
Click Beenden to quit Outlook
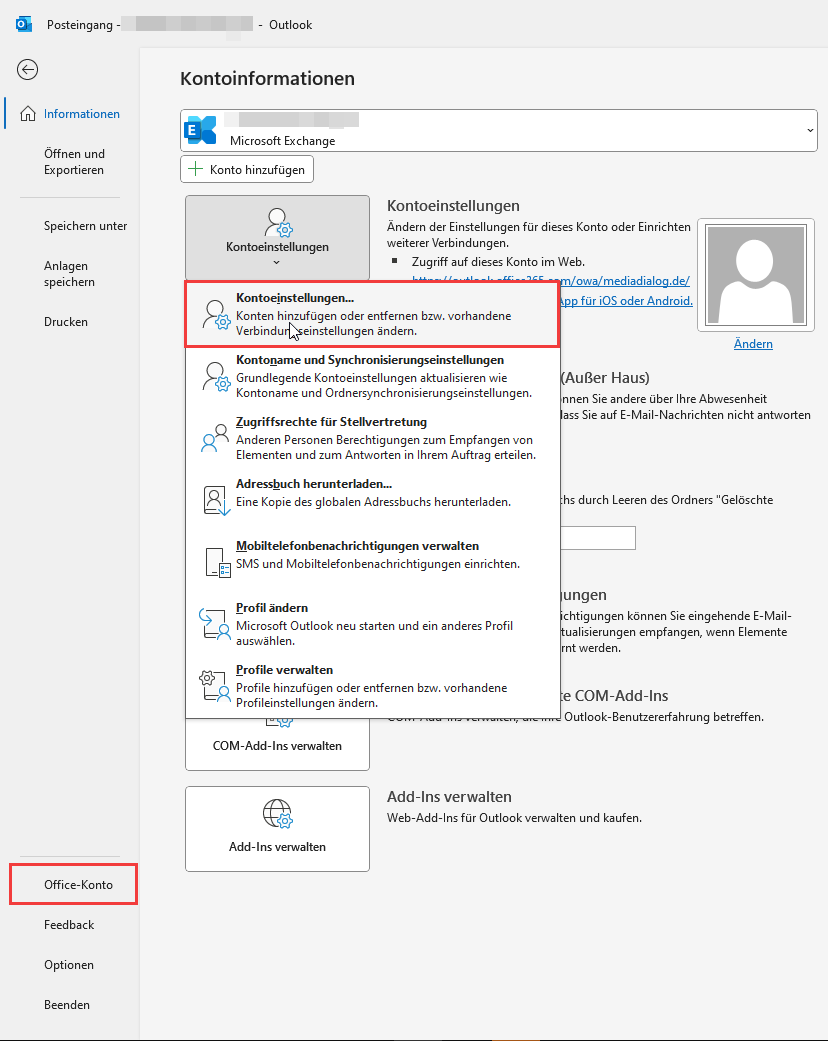pyautogui.click(x=66, y=1004)
